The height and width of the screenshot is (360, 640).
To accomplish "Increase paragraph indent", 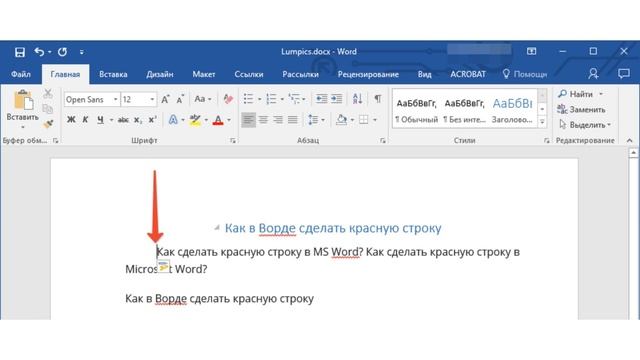I will point(336,99).
